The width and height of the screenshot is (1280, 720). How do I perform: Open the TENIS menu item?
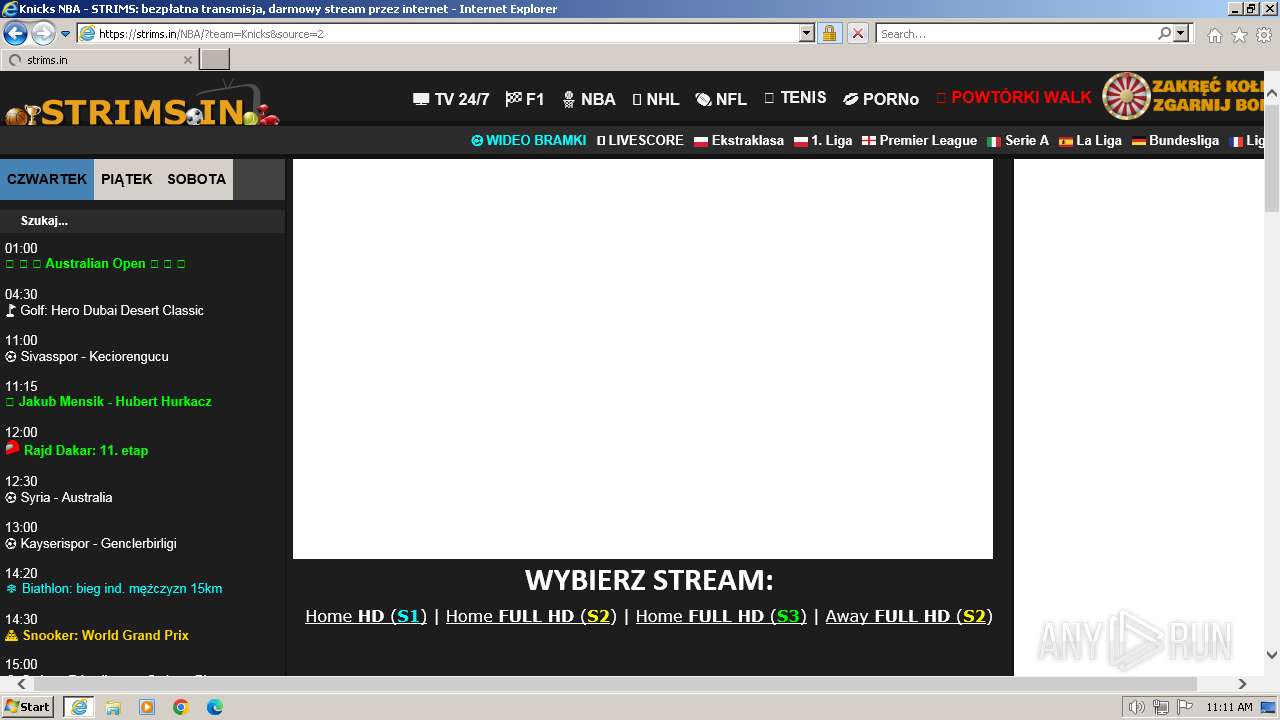pyautogui.click(x=795, y=98)
